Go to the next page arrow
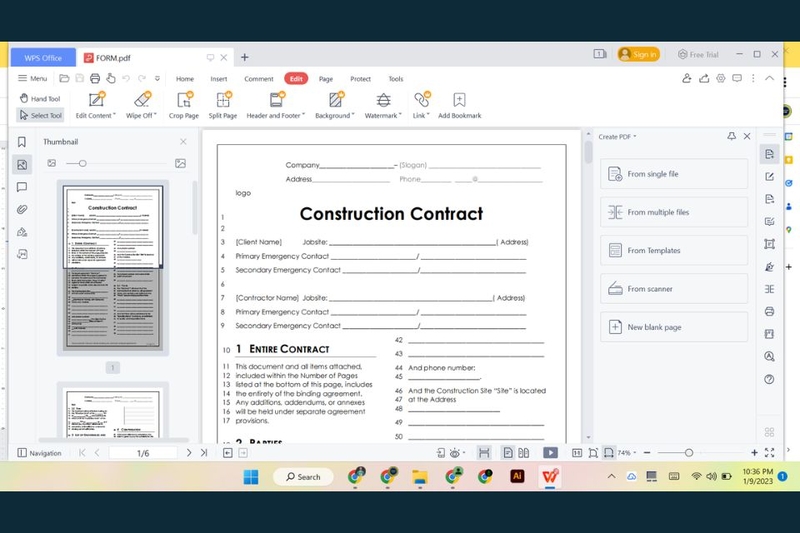This screenshot has width=800, height=533. coord(189,452)
